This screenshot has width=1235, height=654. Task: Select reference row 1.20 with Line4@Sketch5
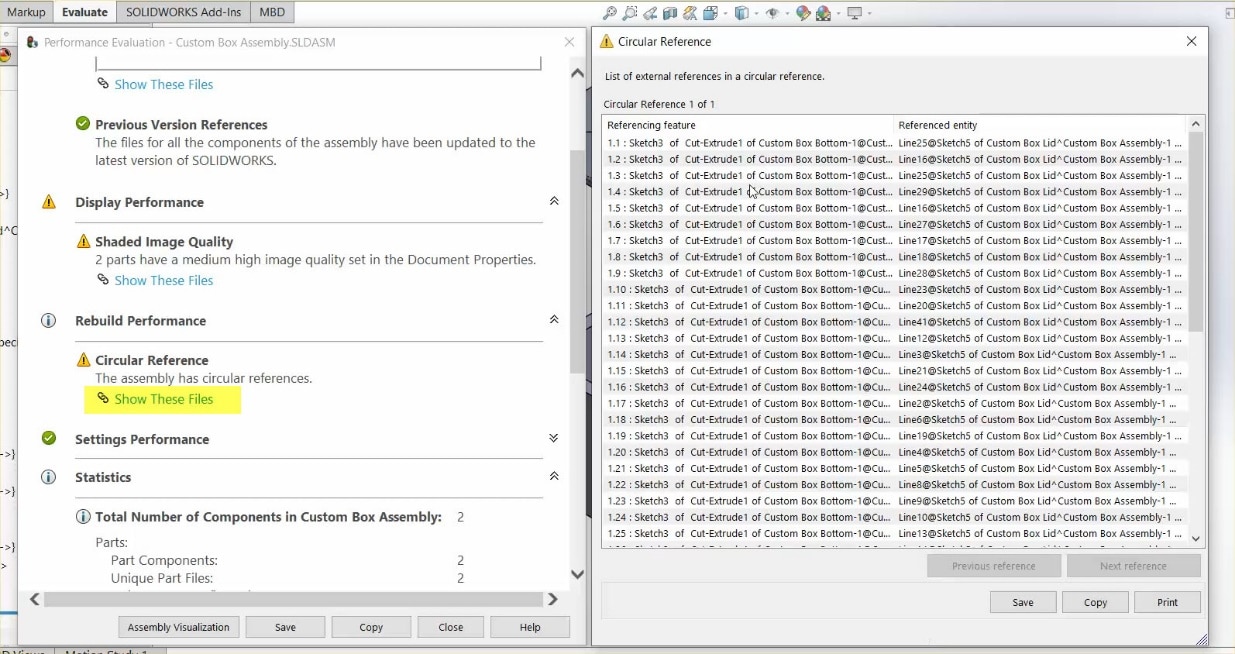pos(894,452)
